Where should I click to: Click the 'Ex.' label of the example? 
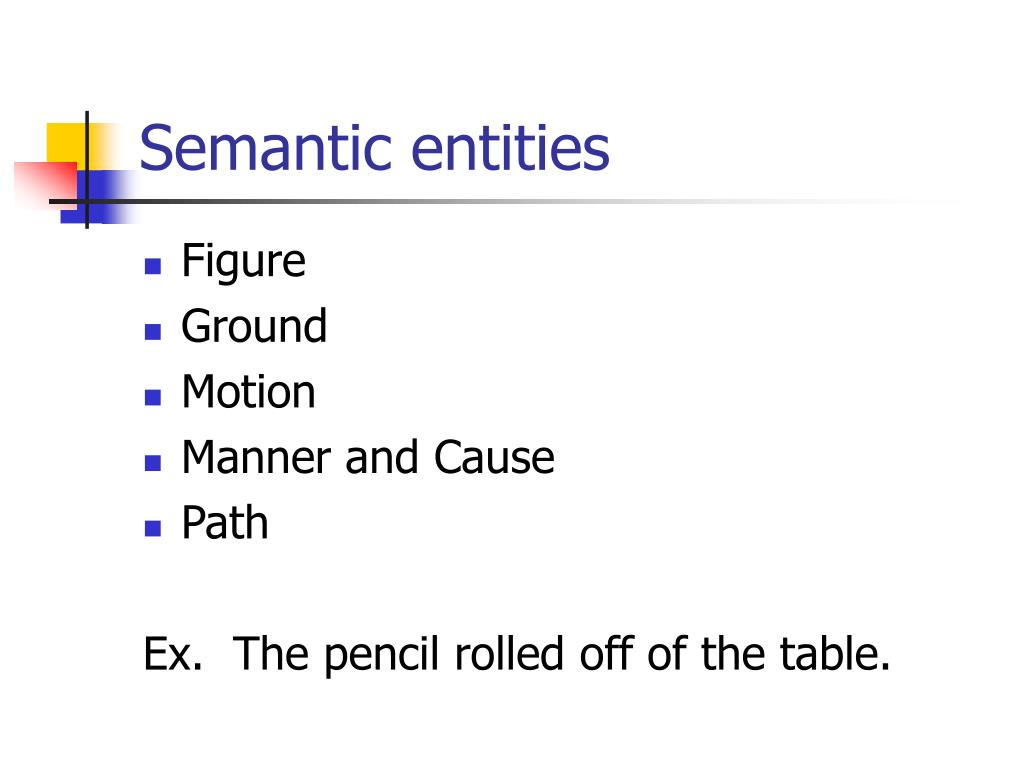[x=173, y=653]
